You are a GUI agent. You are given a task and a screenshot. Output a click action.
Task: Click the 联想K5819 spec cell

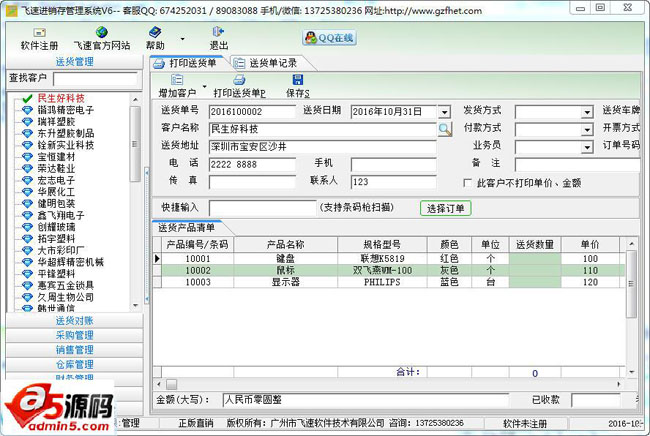(x=382, y=259)
